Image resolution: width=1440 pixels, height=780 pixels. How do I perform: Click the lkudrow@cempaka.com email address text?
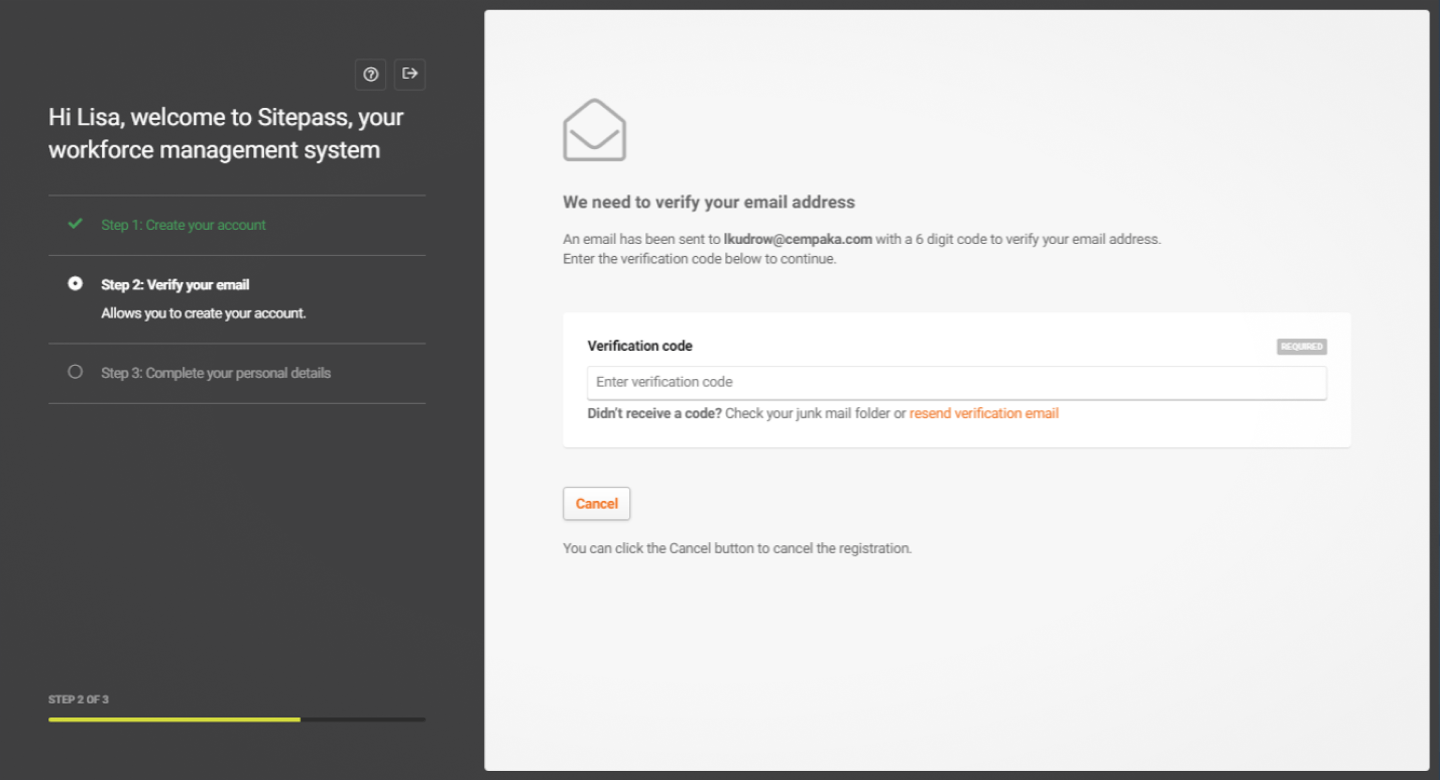point(798,240)
